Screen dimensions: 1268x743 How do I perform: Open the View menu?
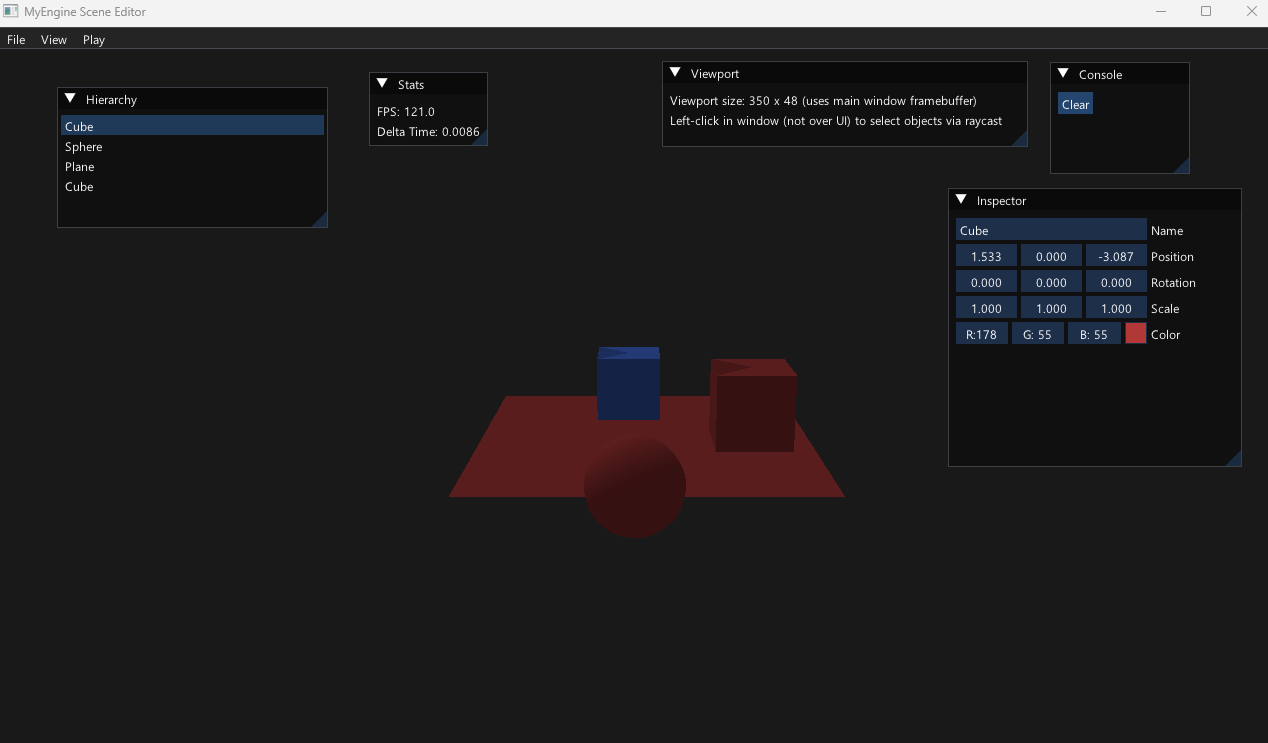(x=54, y=40)
